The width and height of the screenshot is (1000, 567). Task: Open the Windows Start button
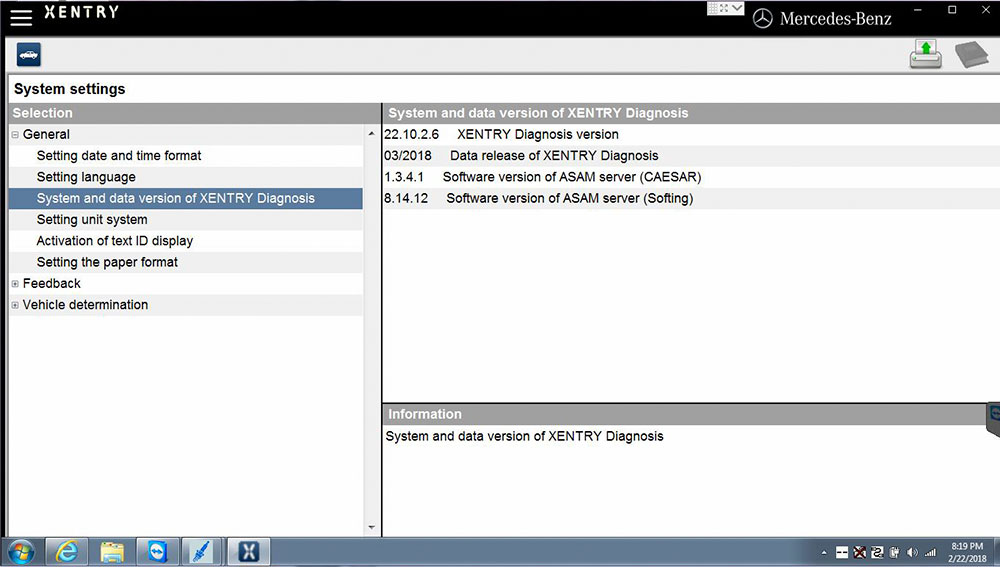pyautogui.click(x=22, y=552)
